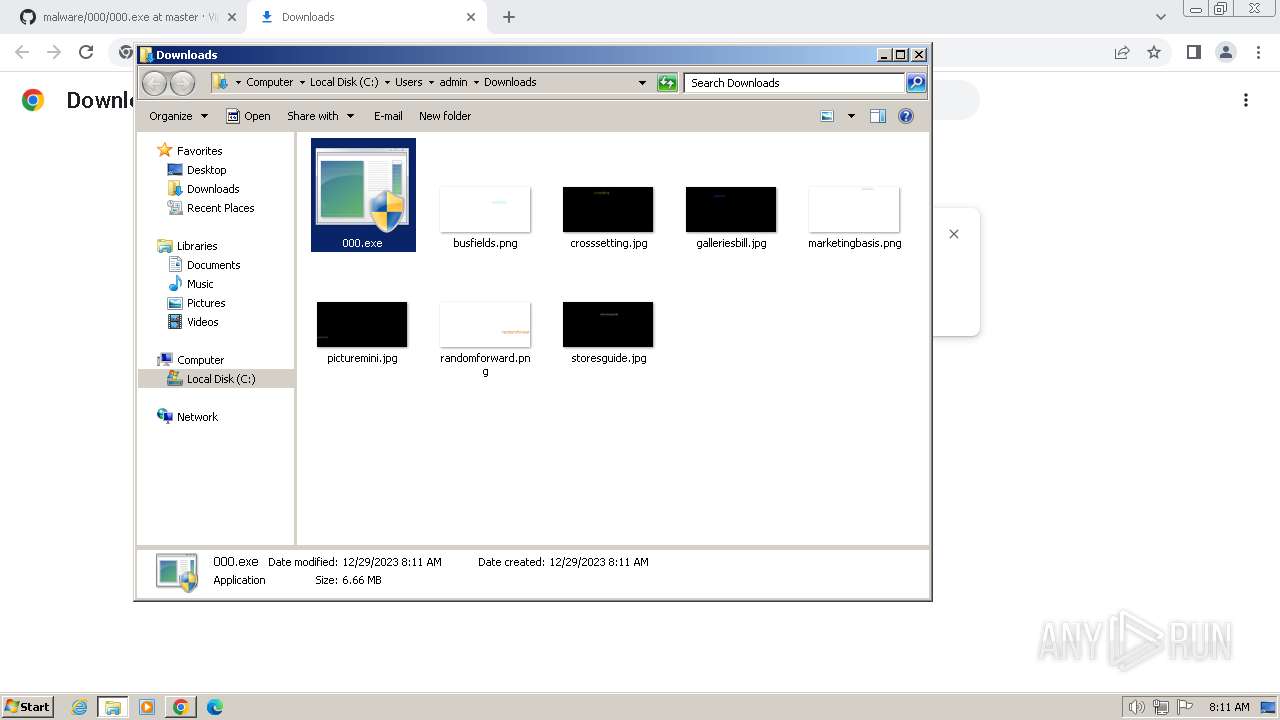Open Windows Explorer taskbar icon
Screen dimensions: 1280x720
[x=113, y=707]
